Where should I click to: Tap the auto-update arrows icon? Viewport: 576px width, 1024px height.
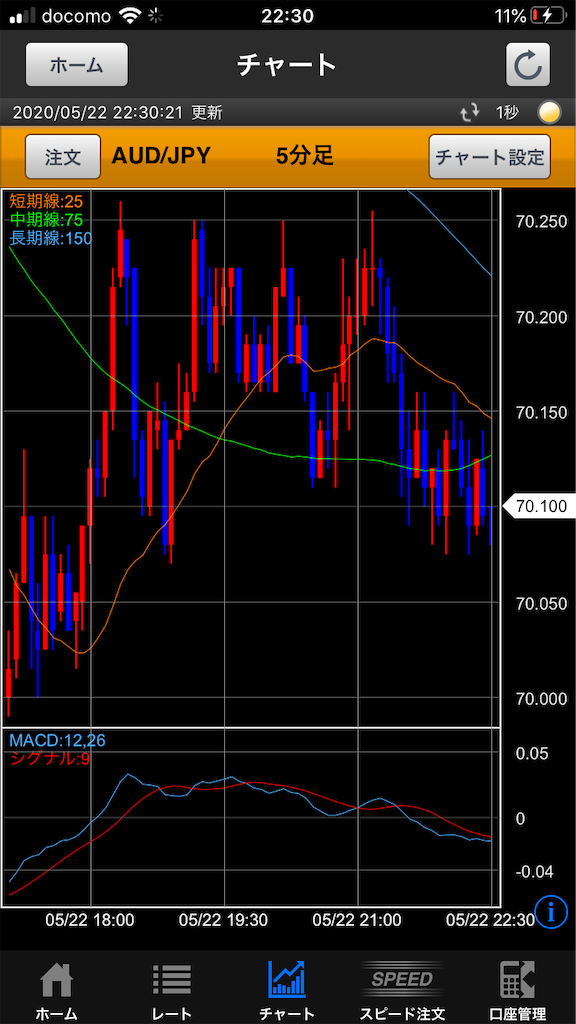click(x=470, y=113)
